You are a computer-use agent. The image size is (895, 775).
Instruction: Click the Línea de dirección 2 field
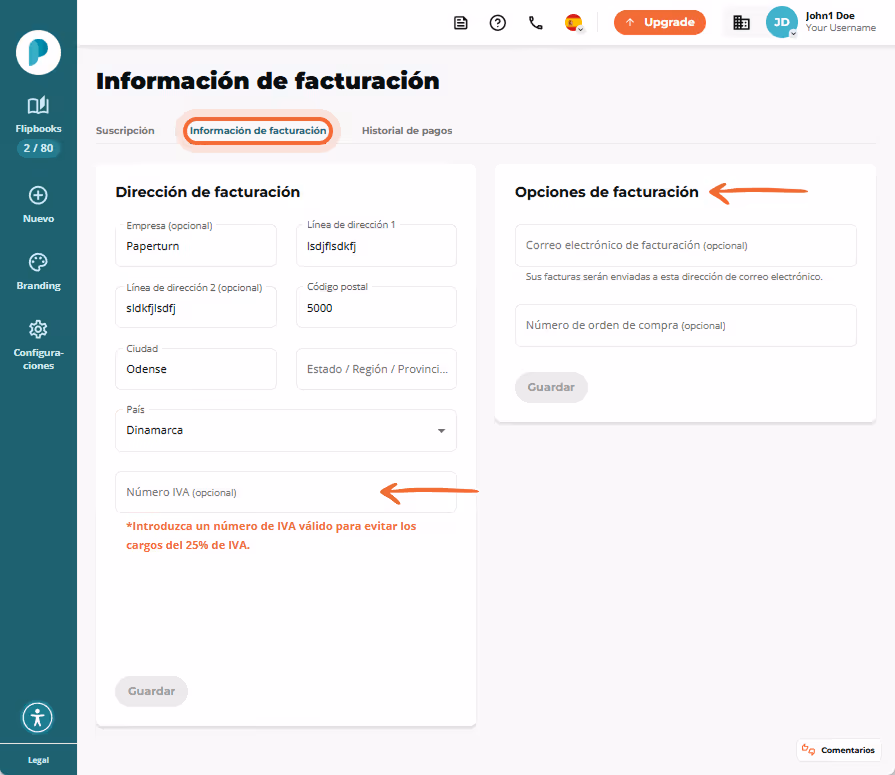click(196, 308)
